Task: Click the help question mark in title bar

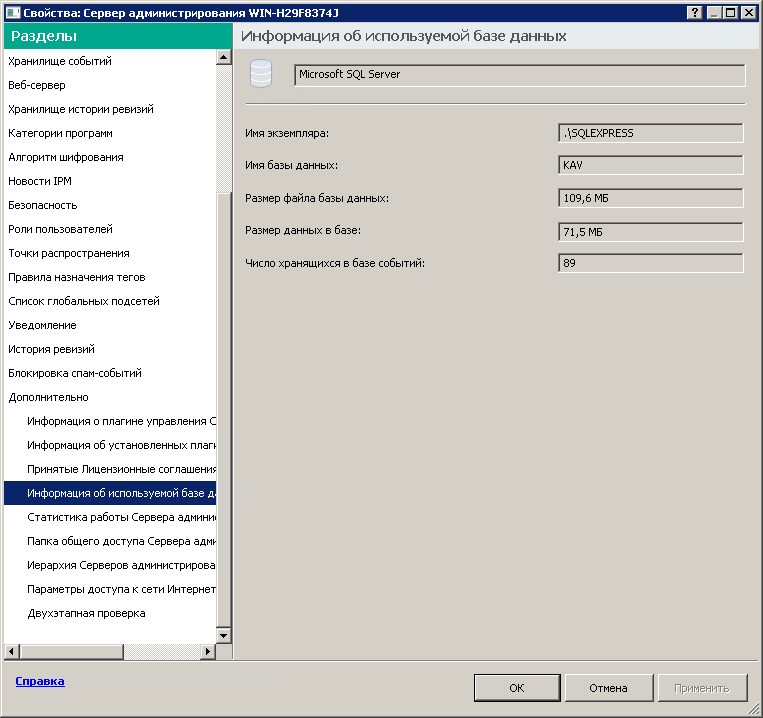Action: (695, 11)
